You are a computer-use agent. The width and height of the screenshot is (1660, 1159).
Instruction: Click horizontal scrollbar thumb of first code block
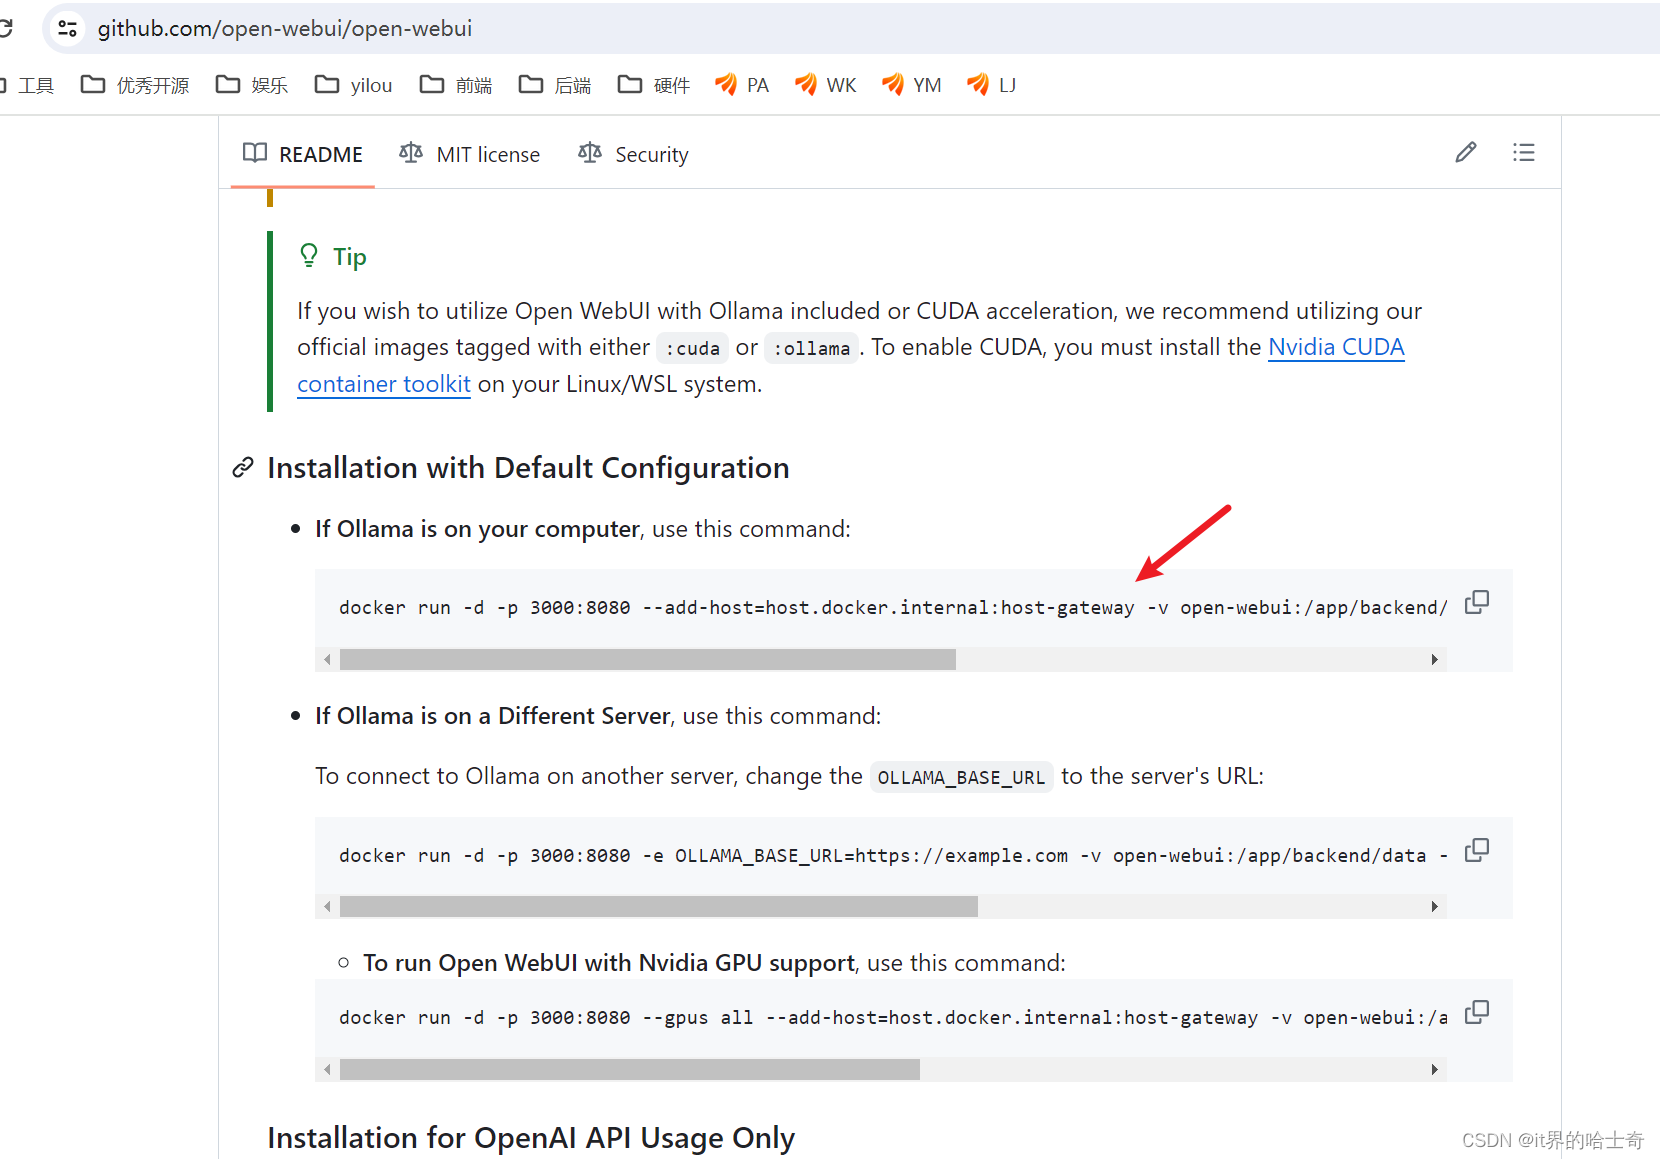pyautogui.click(x=648, y=660)
